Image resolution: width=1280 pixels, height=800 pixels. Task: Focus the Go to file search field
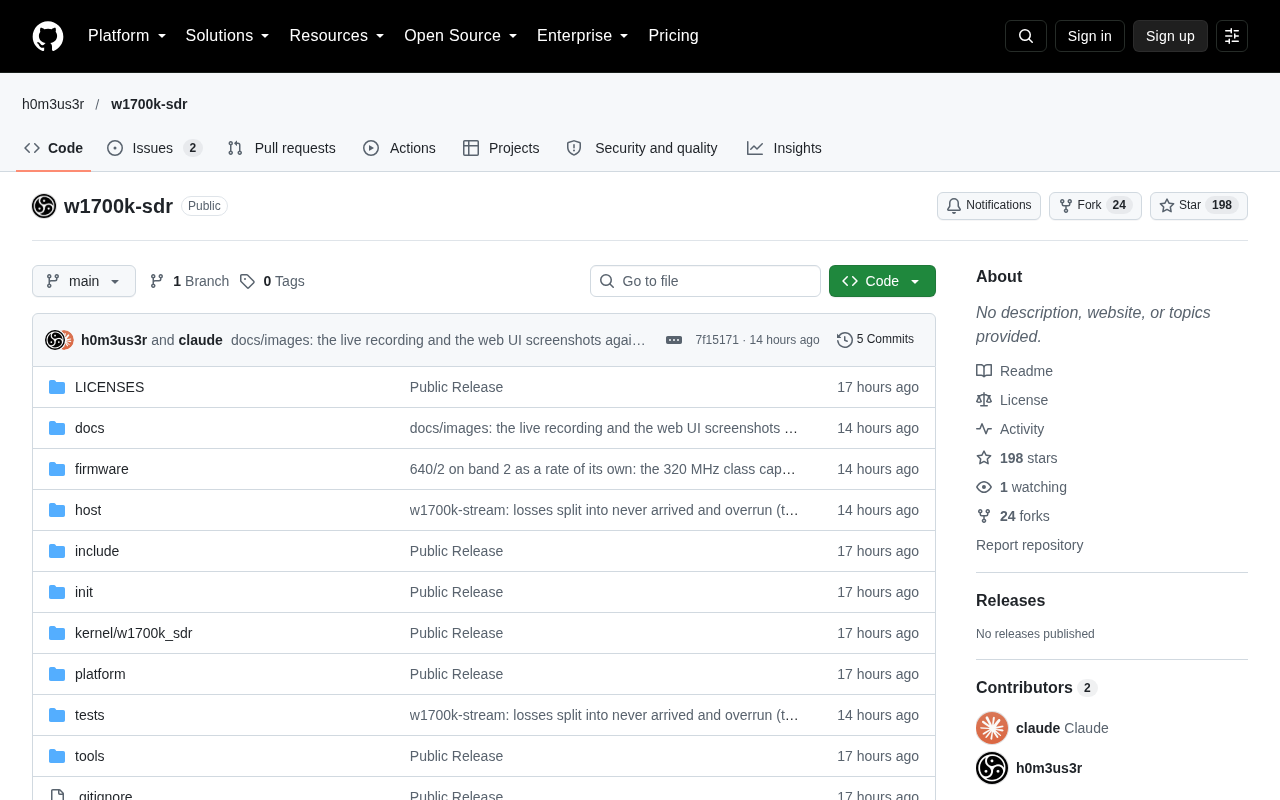coord(705,281)
